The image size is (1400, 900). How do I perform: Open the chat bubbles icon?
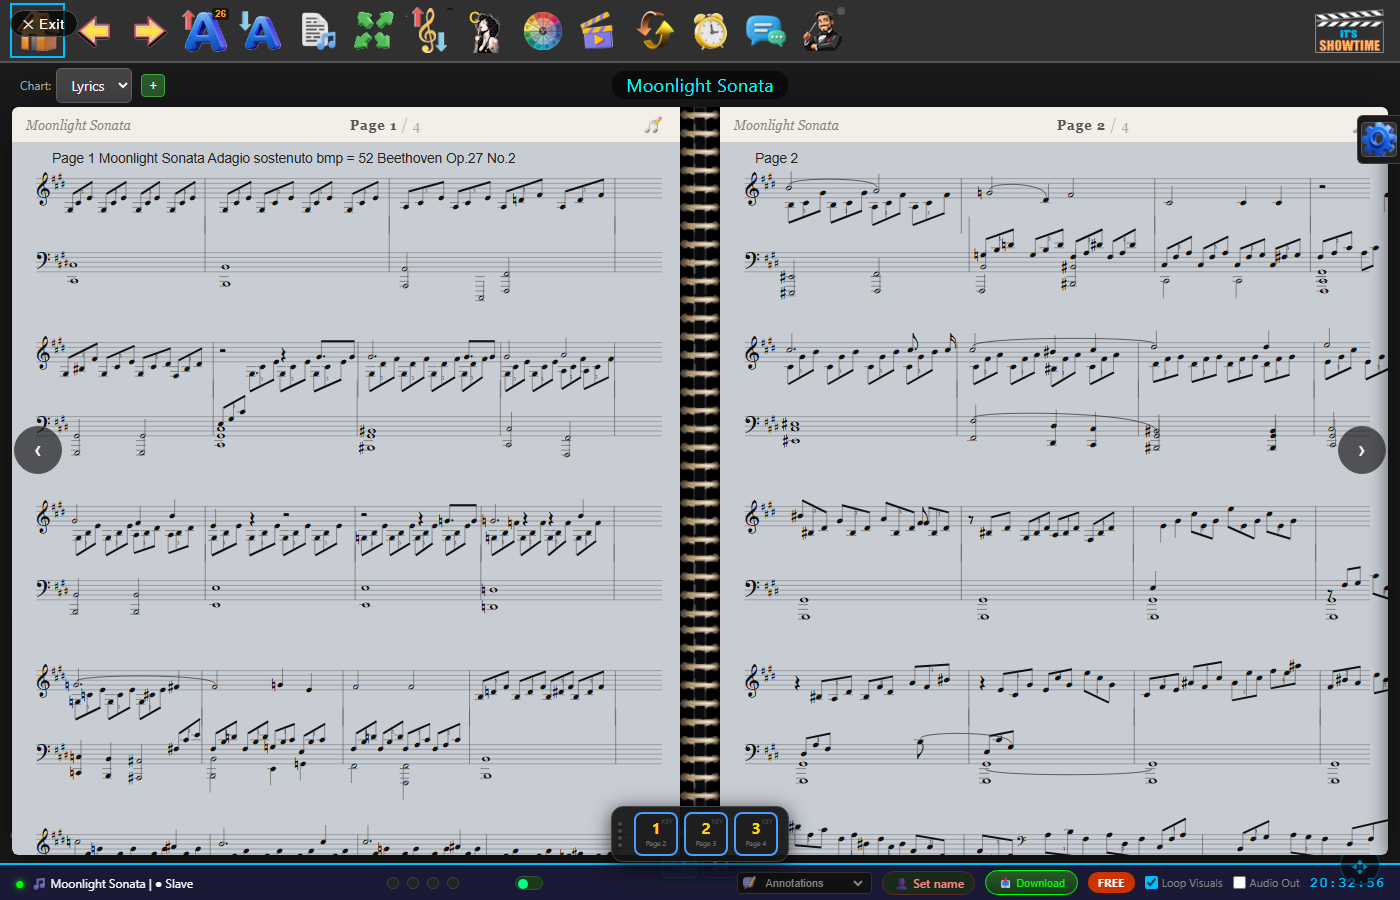pyautogui.click(x=766, y=32)
